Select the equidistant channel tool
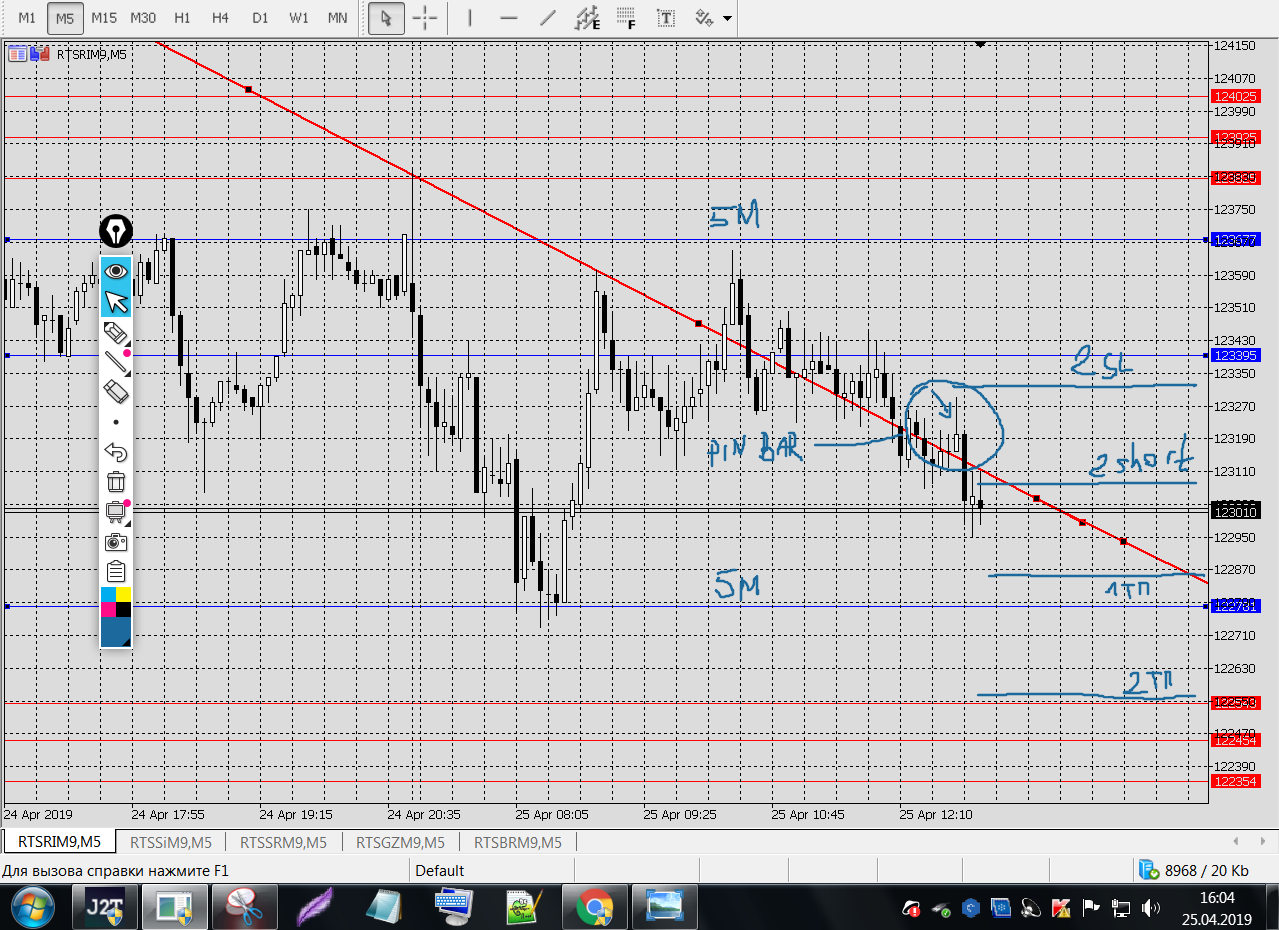Viewport: 1279px width, 930px height. pyautogui.click(x=587, y=18)
